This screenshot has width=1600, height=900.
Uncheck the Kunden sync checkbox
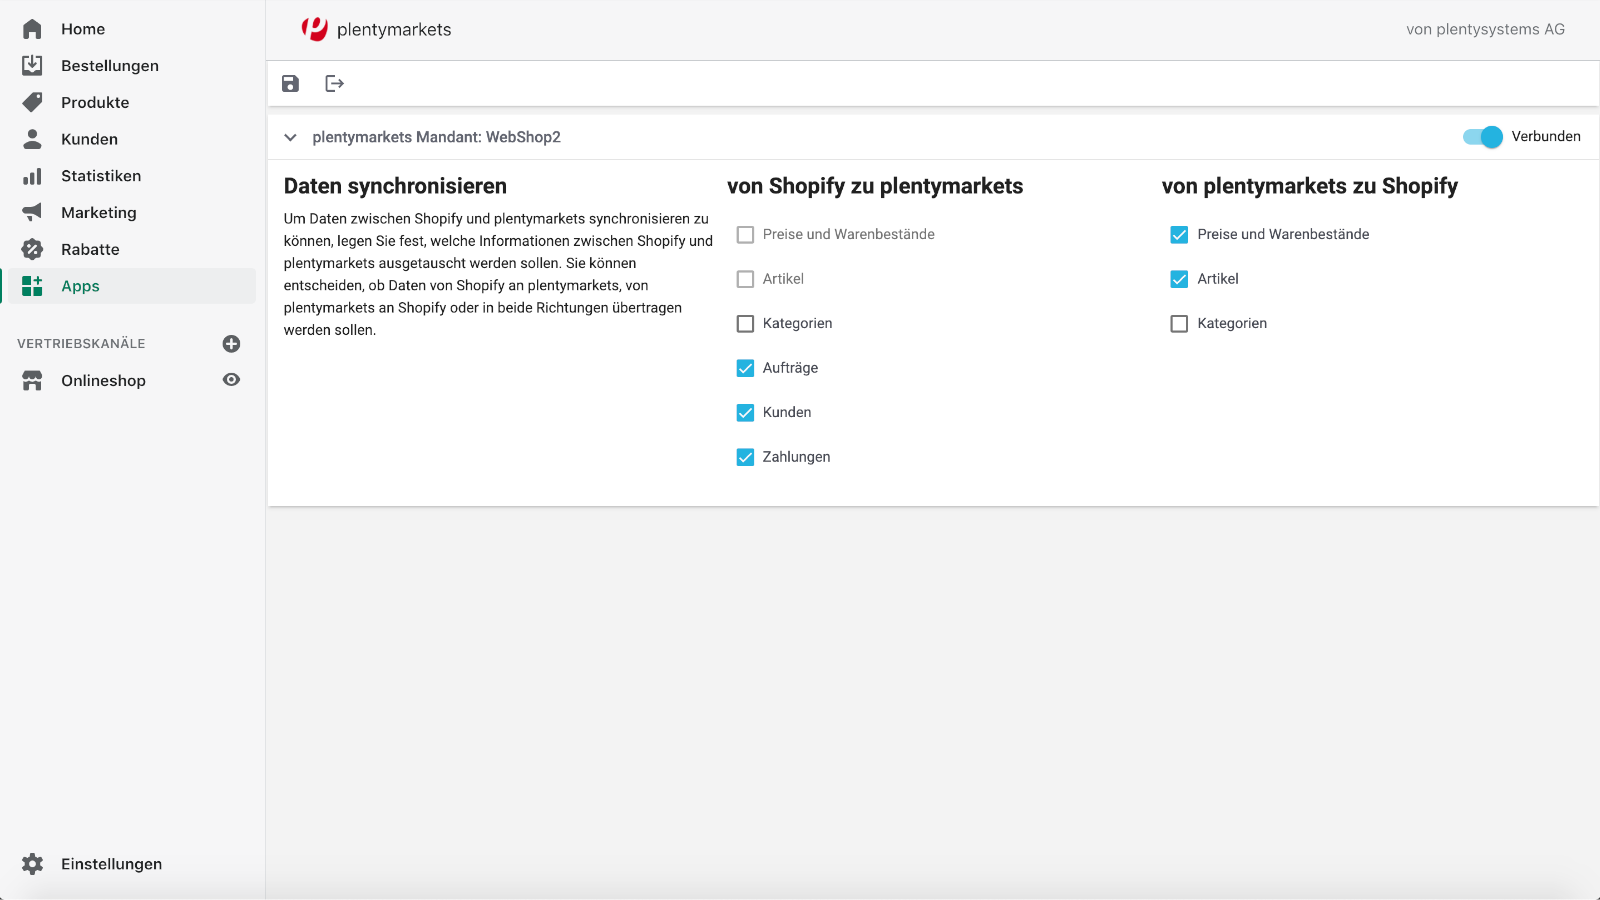(x=745, y=413)
